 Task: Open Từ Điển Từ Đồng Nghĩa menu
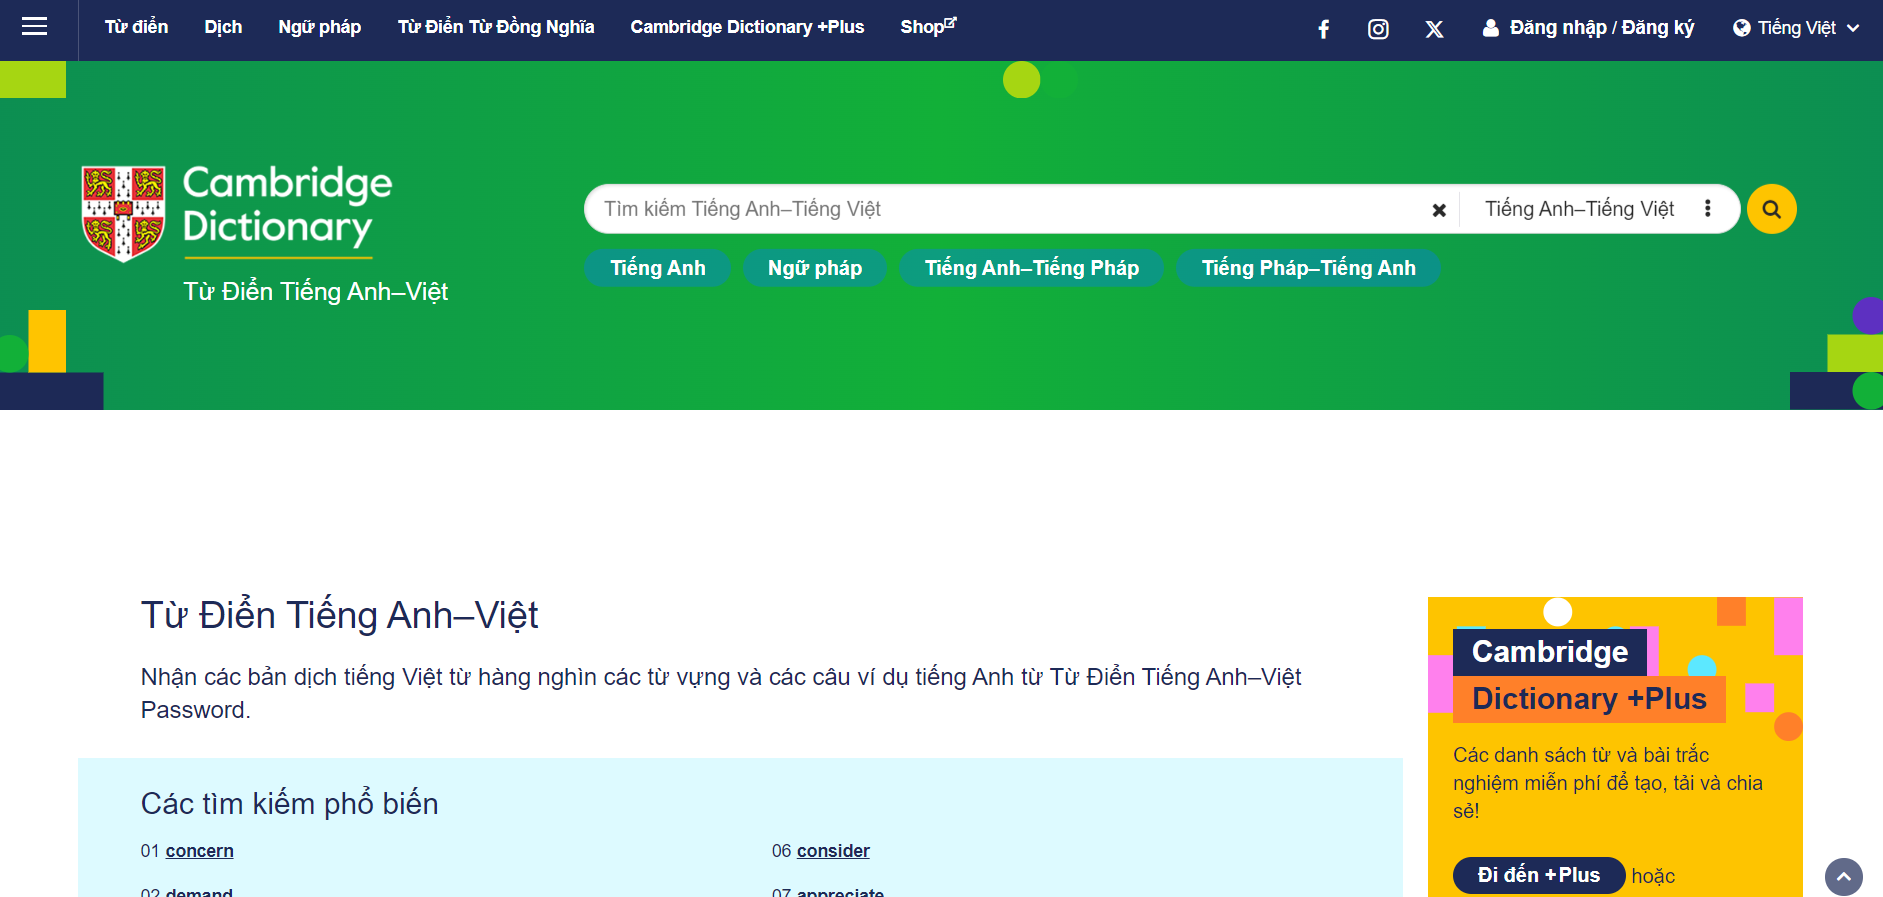[x=496, y=27]
